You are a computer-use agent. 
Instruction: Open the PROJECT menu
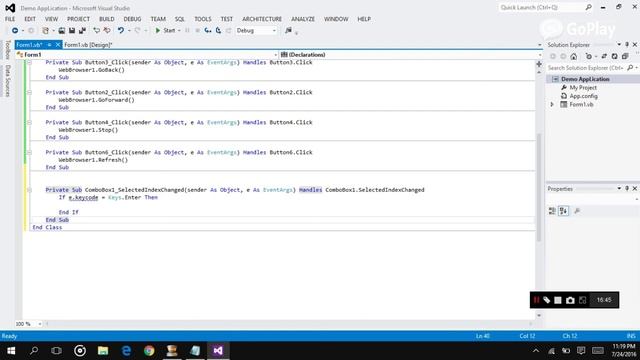pyautogui.click(x=78, y=19)
